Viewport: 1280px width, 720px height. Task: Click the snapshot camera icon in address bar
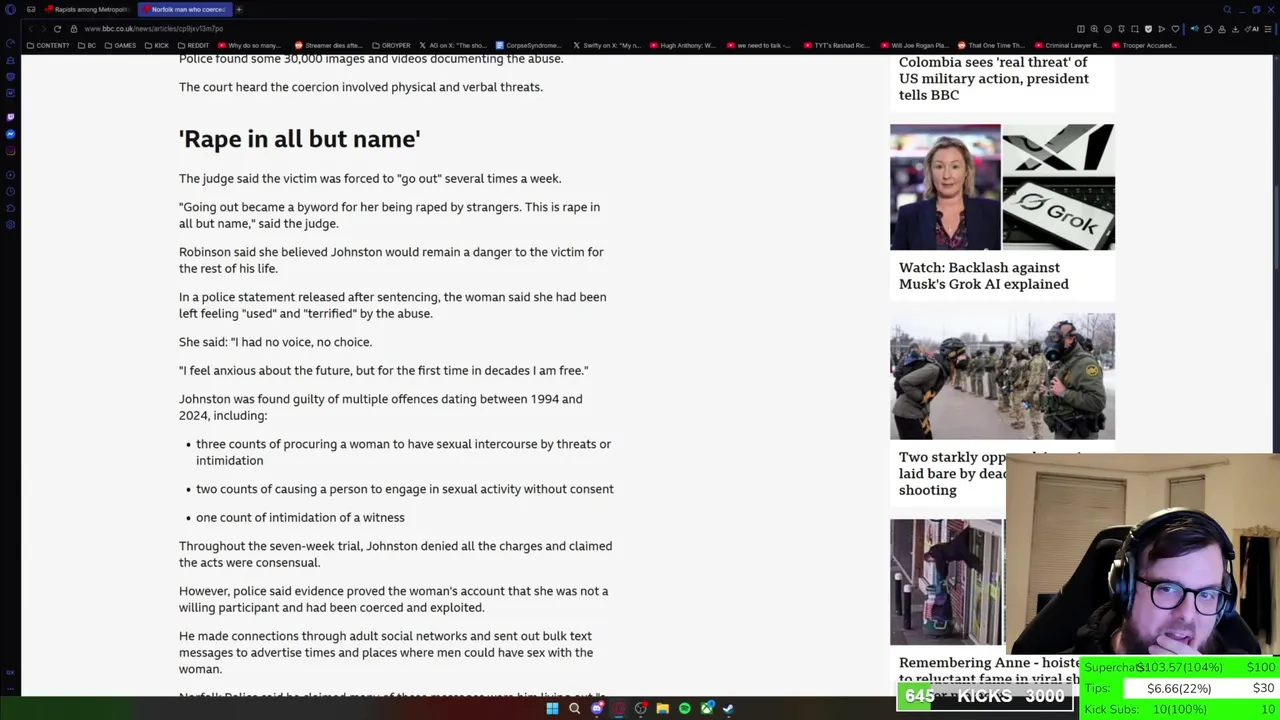[1134, 29]
